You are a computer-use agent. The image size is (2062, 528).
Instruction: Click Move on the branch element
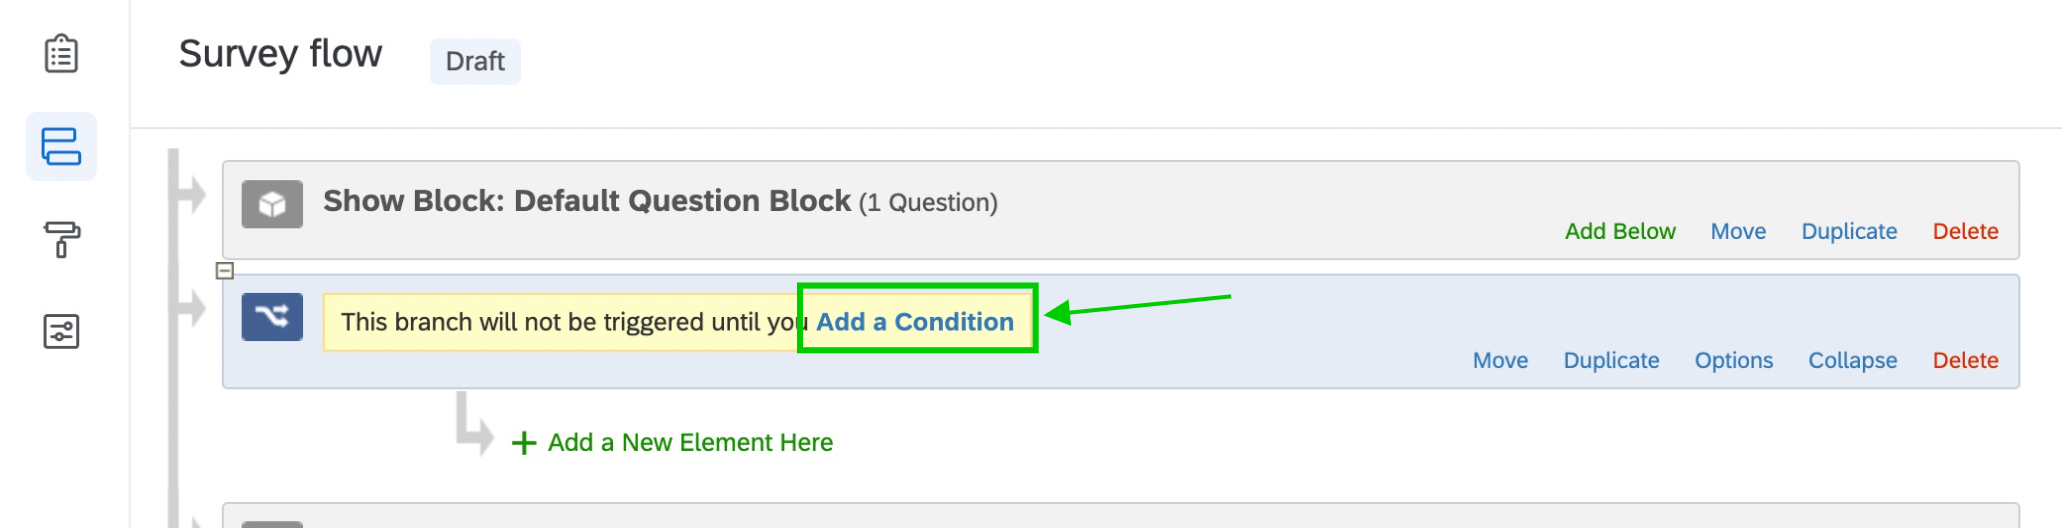pos(1499,360)
